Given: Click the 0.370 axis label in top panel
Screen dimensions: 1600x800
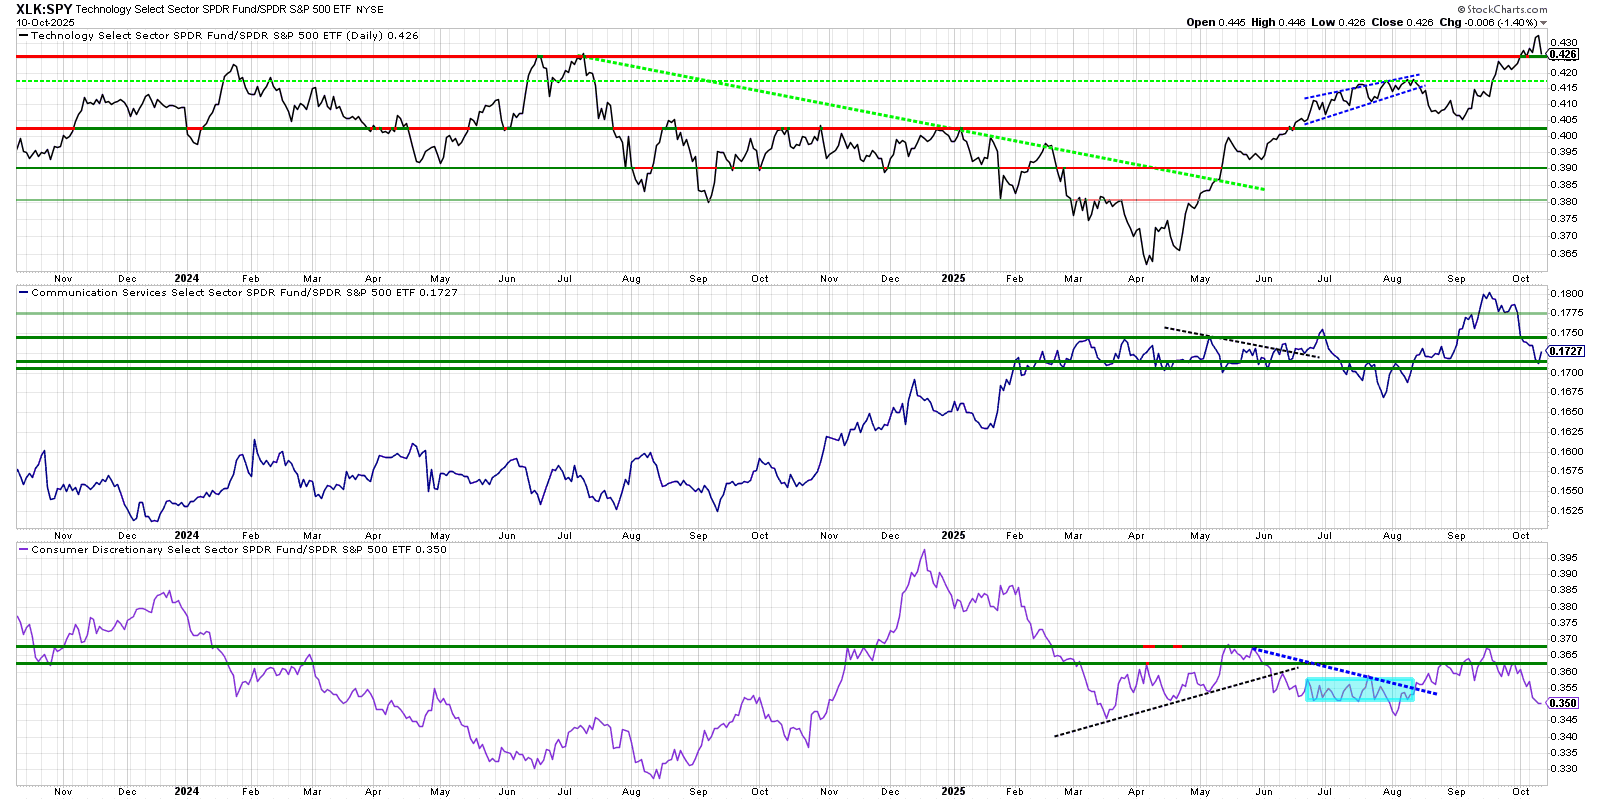Looking at the screenshot, I should point(1563,237).
